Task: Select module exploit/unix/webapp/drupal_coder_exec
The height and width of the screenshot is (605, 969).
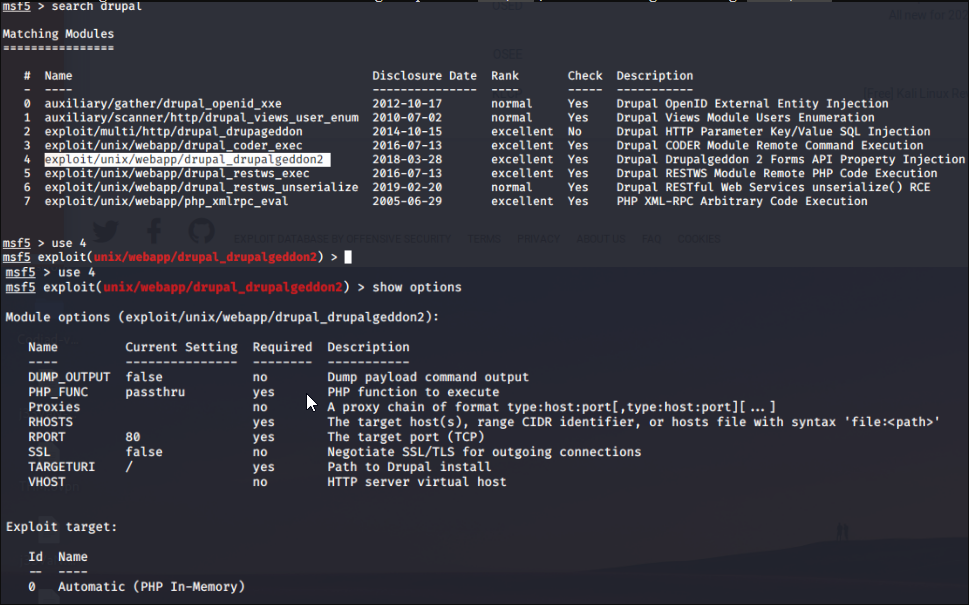Action: tap(174, 146)
